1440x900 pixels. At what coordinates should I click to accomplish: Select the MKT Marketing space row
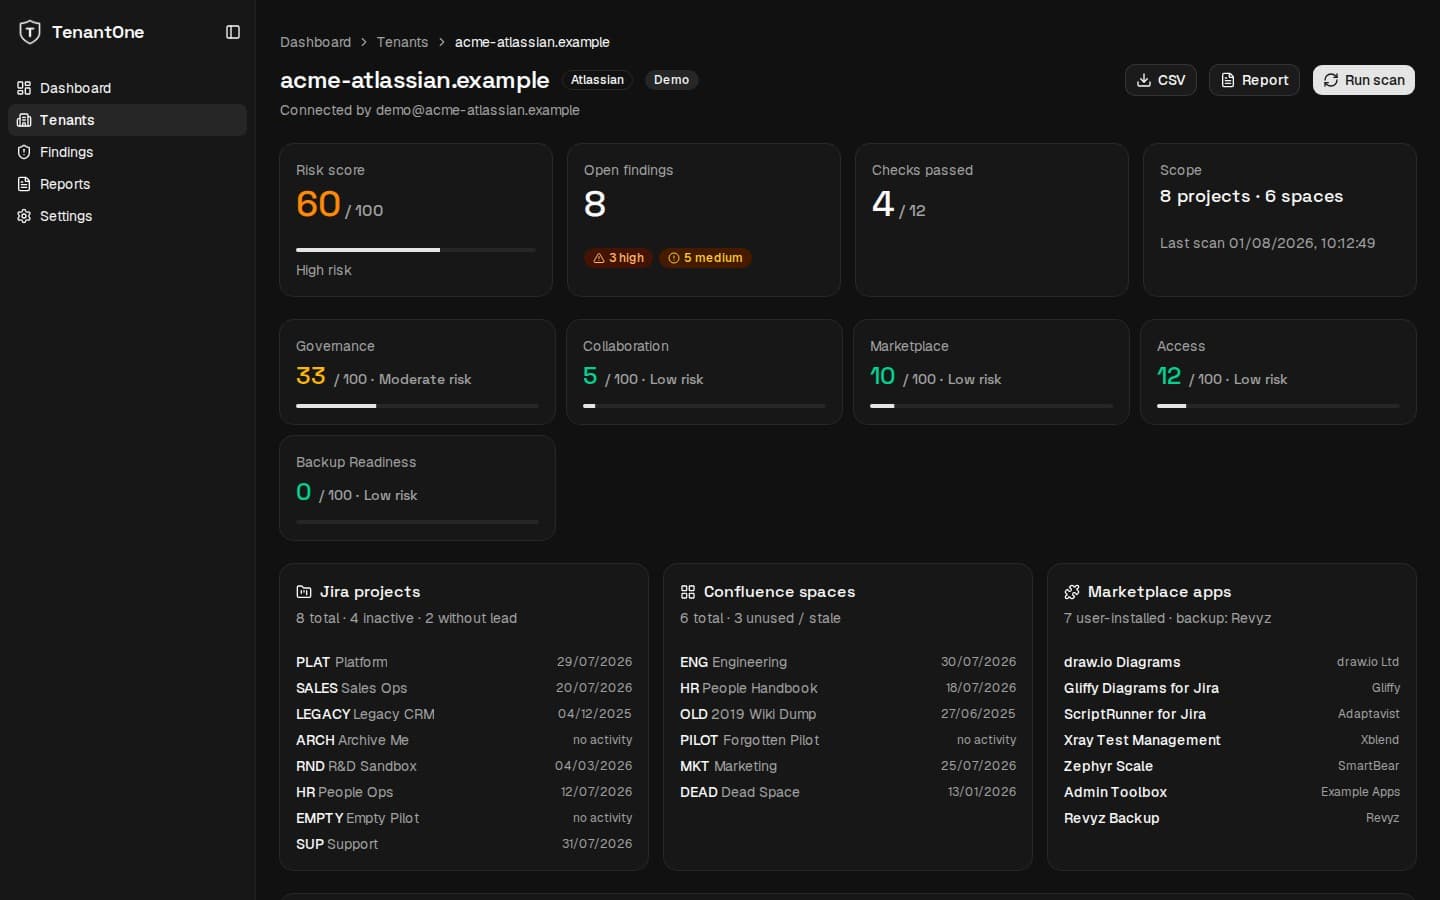click(848, 766)
